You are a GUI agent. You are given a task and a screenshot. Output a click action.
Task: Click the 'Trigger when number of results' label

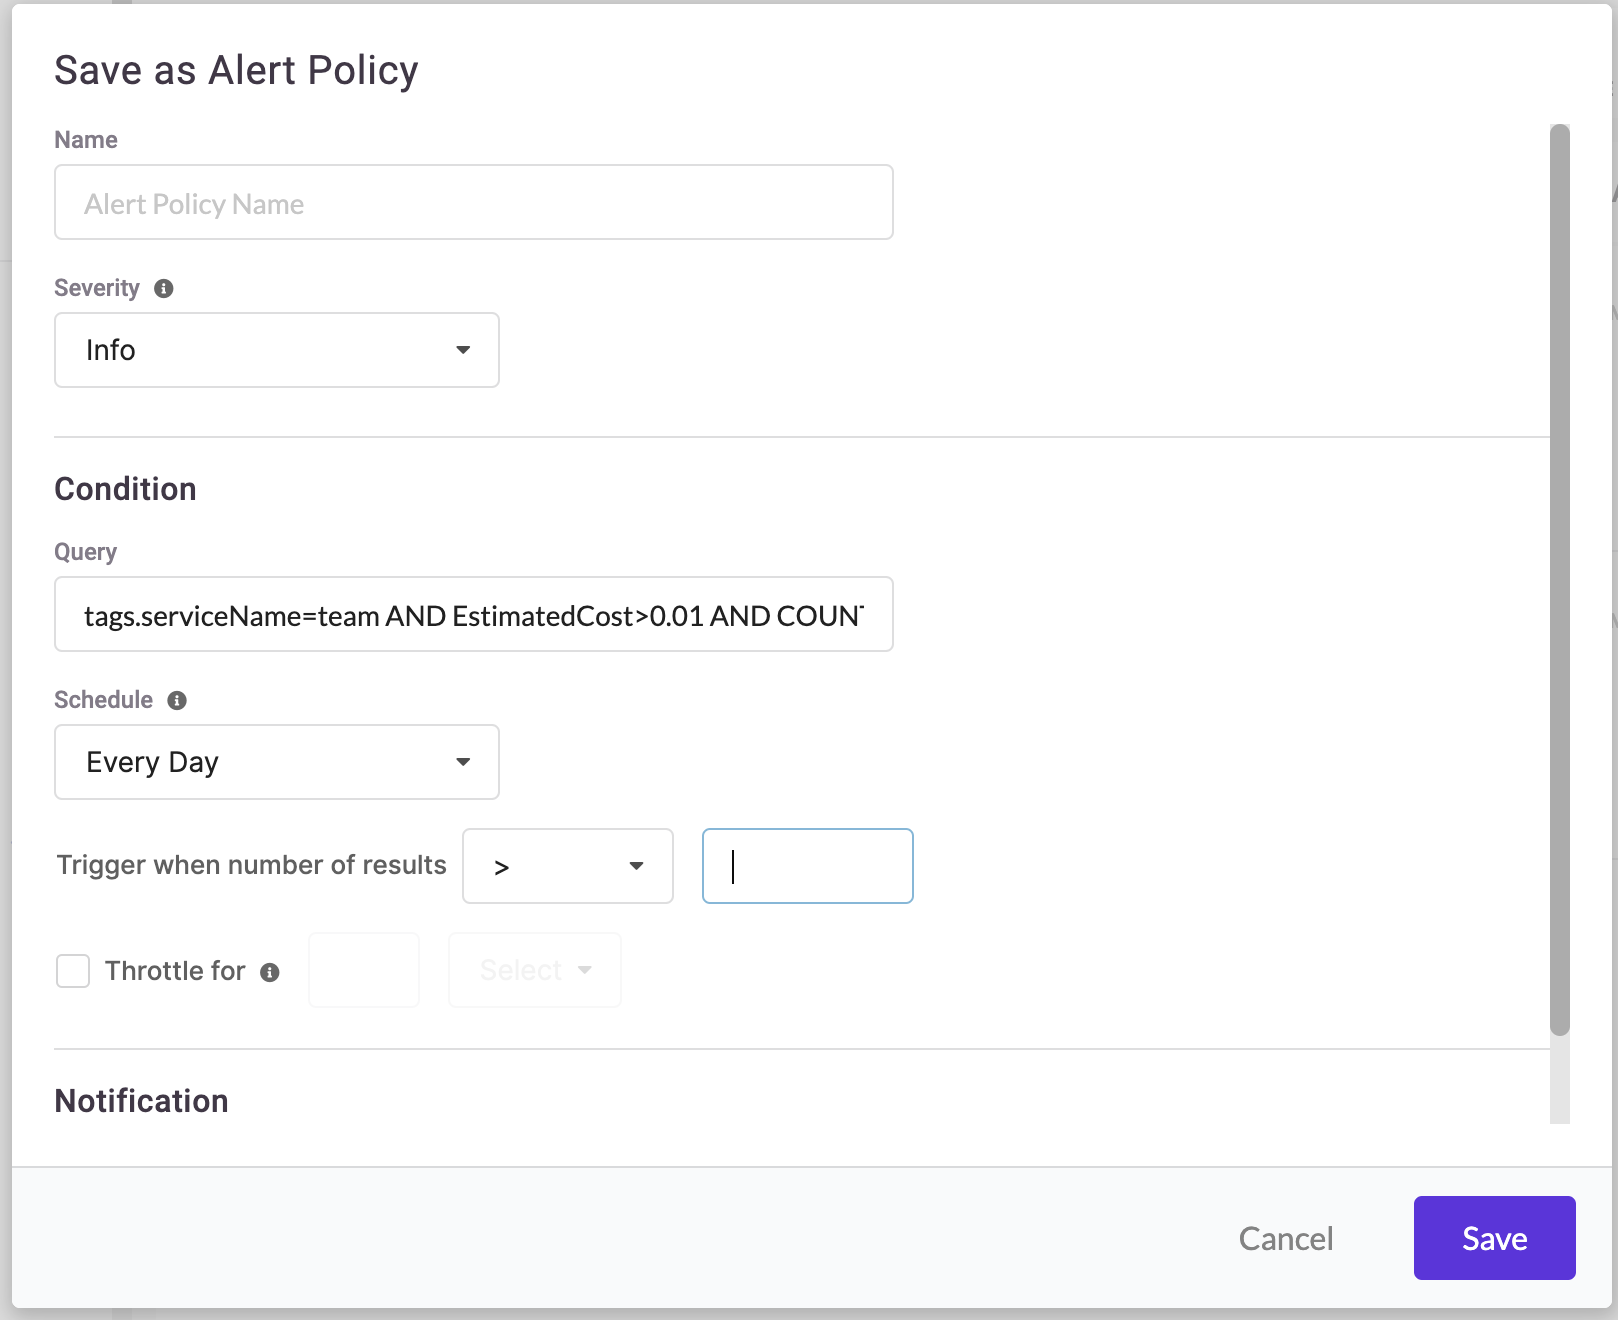coord(252,865)
